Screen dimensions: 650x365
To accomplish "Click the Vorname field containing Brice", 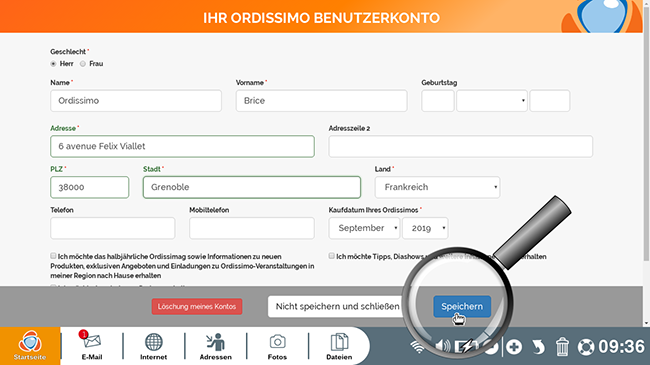I will click(321, 101).
